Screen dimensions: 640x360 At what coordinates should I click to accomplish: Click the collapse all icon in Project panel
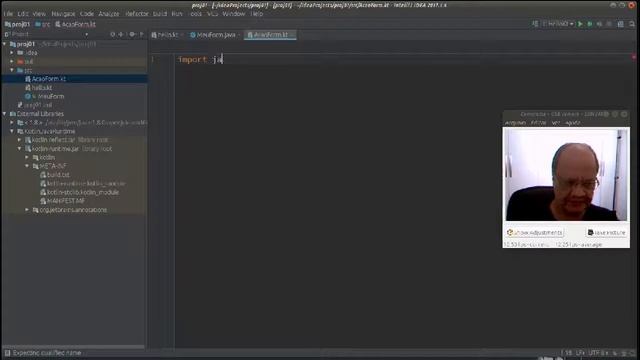(121, 34)
